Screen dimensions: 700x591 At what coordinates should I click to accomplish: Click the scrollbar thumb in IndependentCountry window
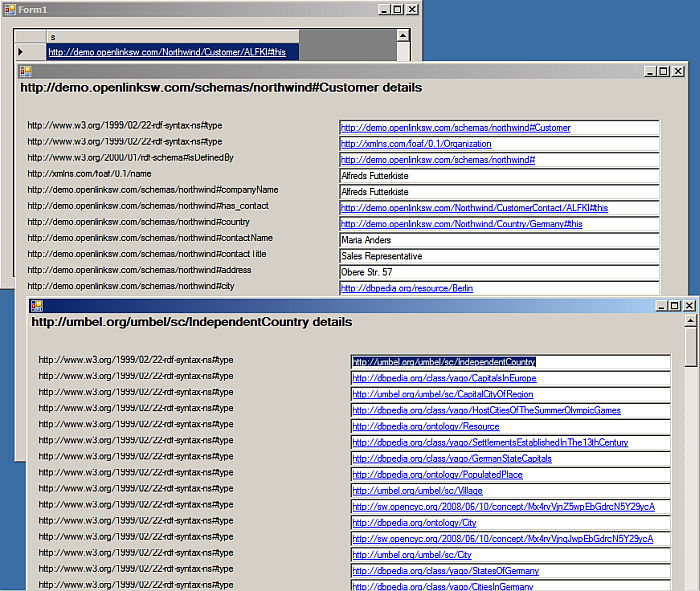click(690, 347)
